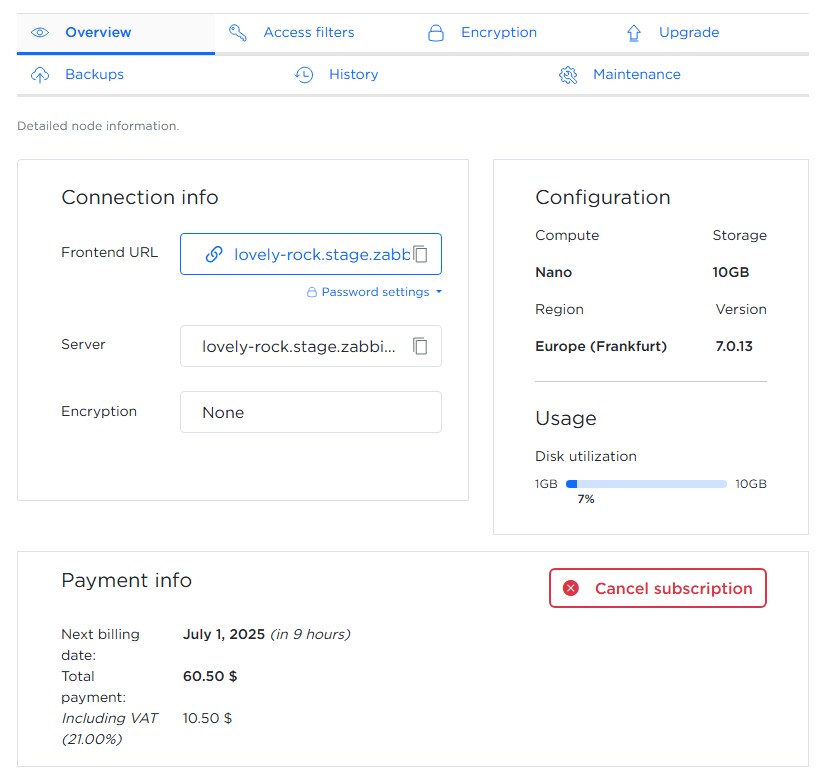This screenshot has height=783, width=827.
Task: Open the Maintenance tab
Action: coord(636,75)
